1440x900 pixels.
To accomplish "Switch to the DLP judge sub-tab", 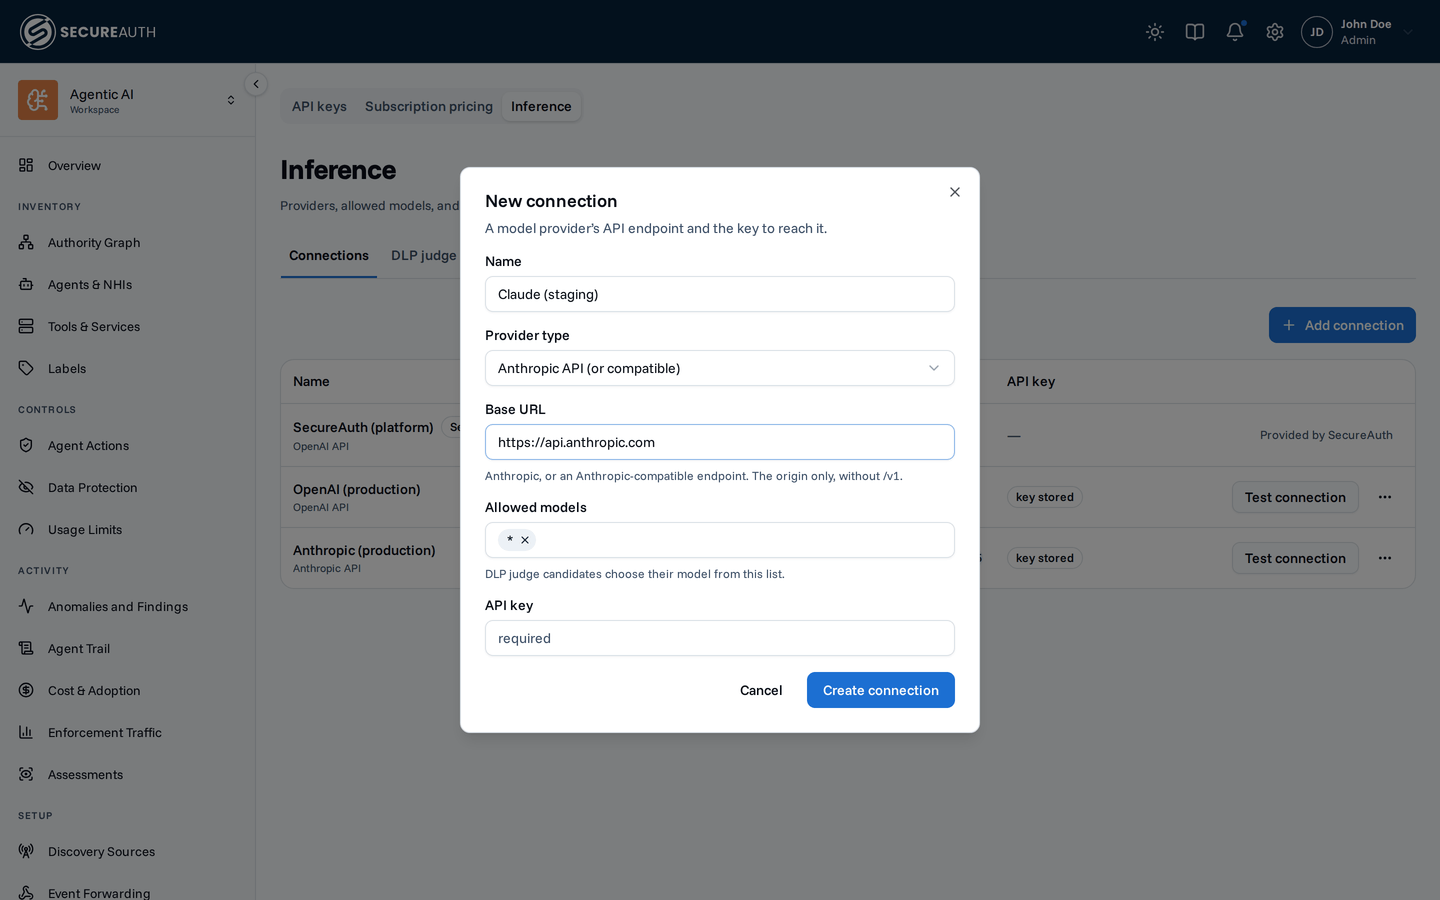I will 423,256.
